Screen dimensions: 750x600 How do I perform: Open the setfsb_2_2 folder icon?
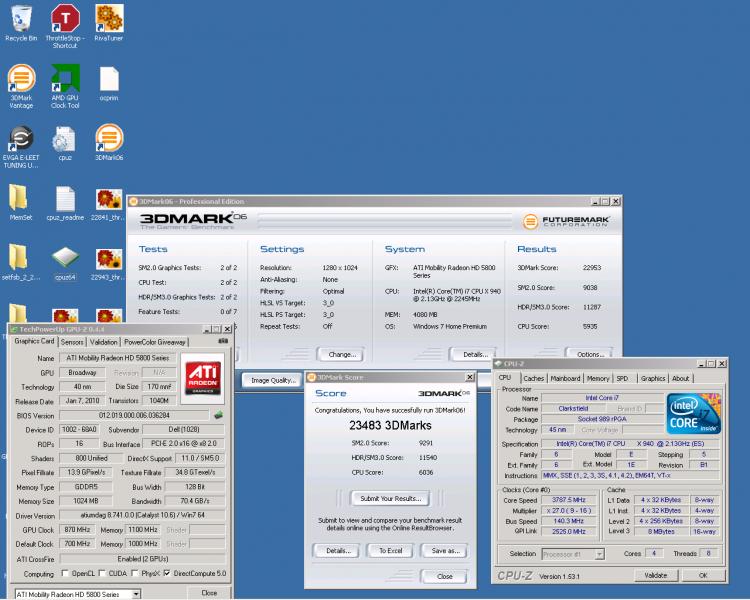click(21, 262)
